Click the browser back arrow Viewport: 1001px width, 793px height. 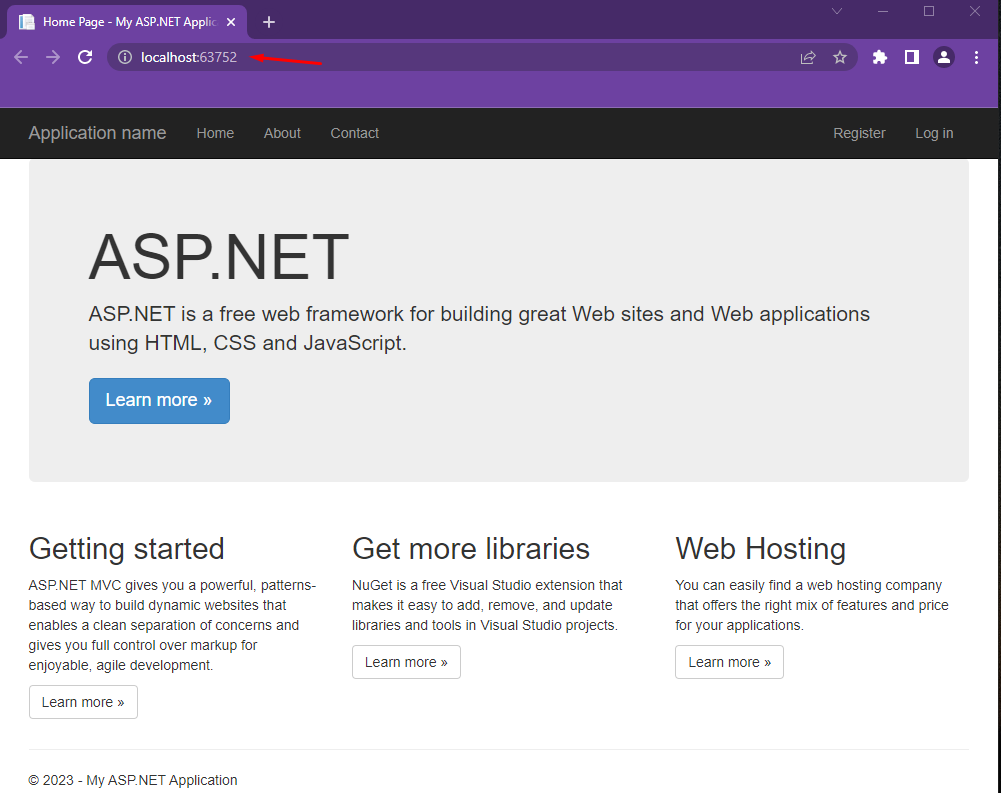click(21, 57)
